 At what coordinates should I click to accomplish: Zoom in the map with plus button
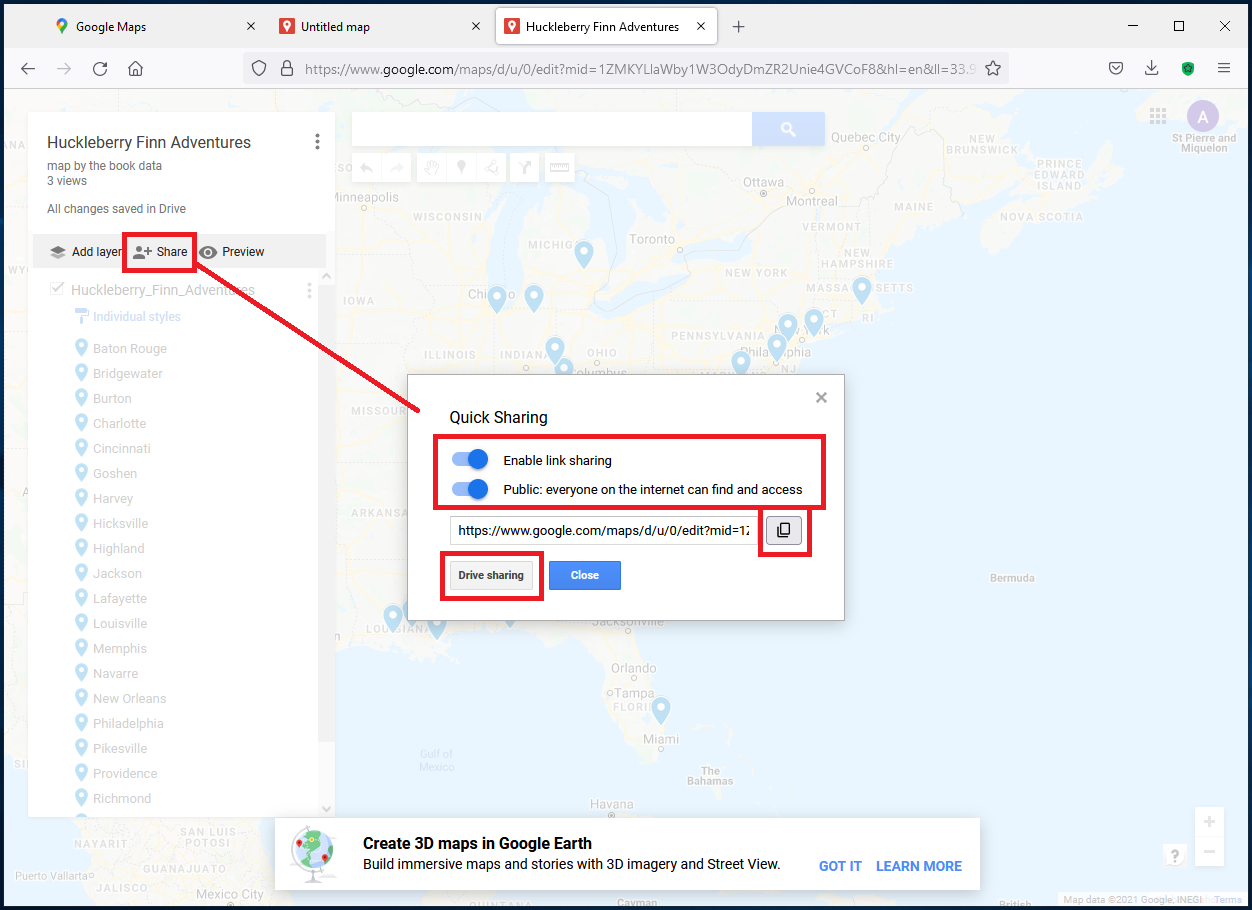pos(1210,822)
